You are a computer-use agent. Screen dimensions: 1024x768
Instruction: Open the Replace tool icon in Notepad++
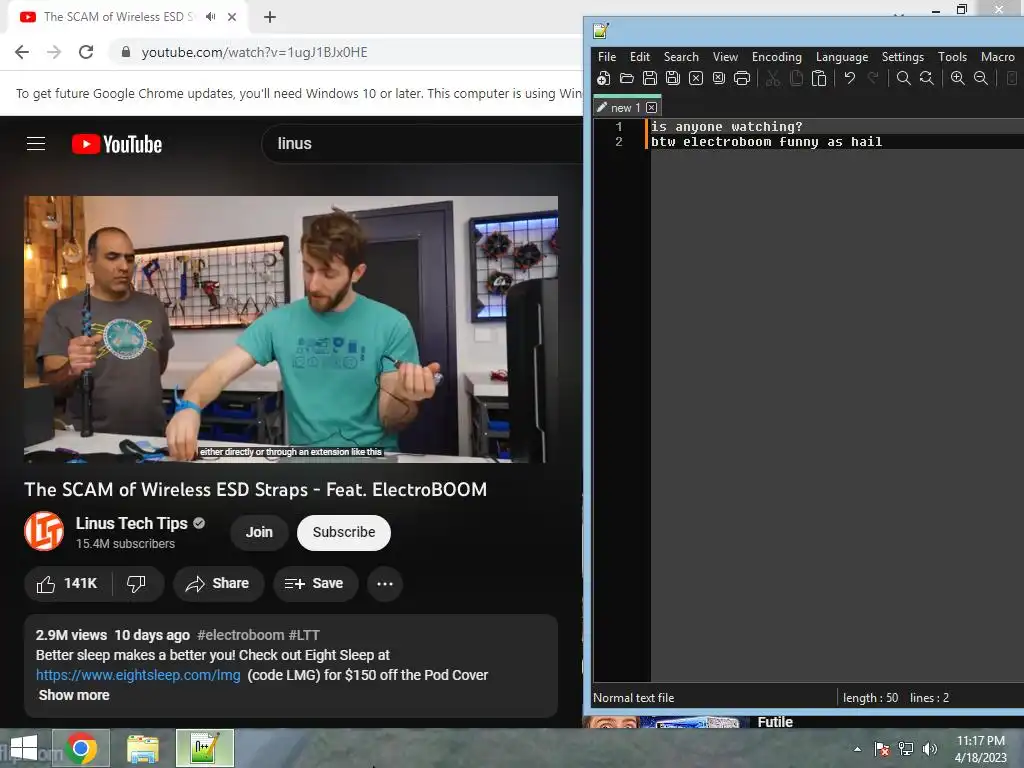pos(926,78)
